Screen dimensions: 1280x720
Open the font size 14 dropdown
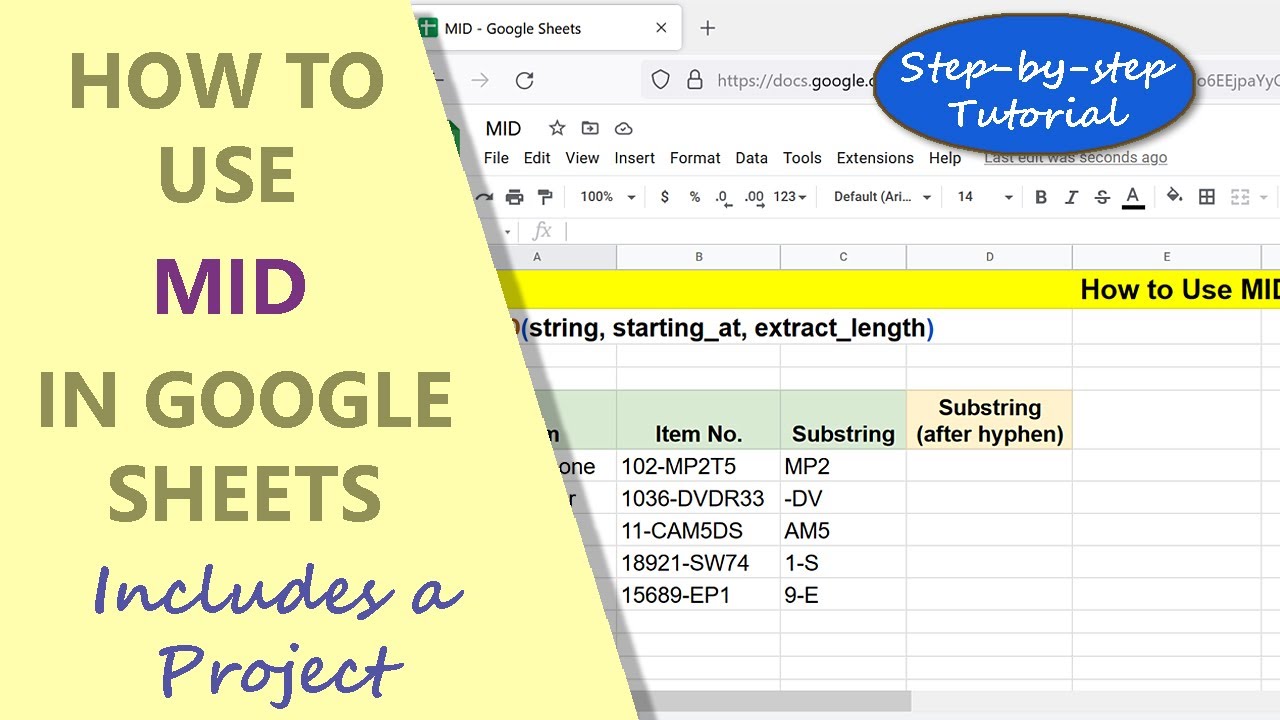(985, 197)
